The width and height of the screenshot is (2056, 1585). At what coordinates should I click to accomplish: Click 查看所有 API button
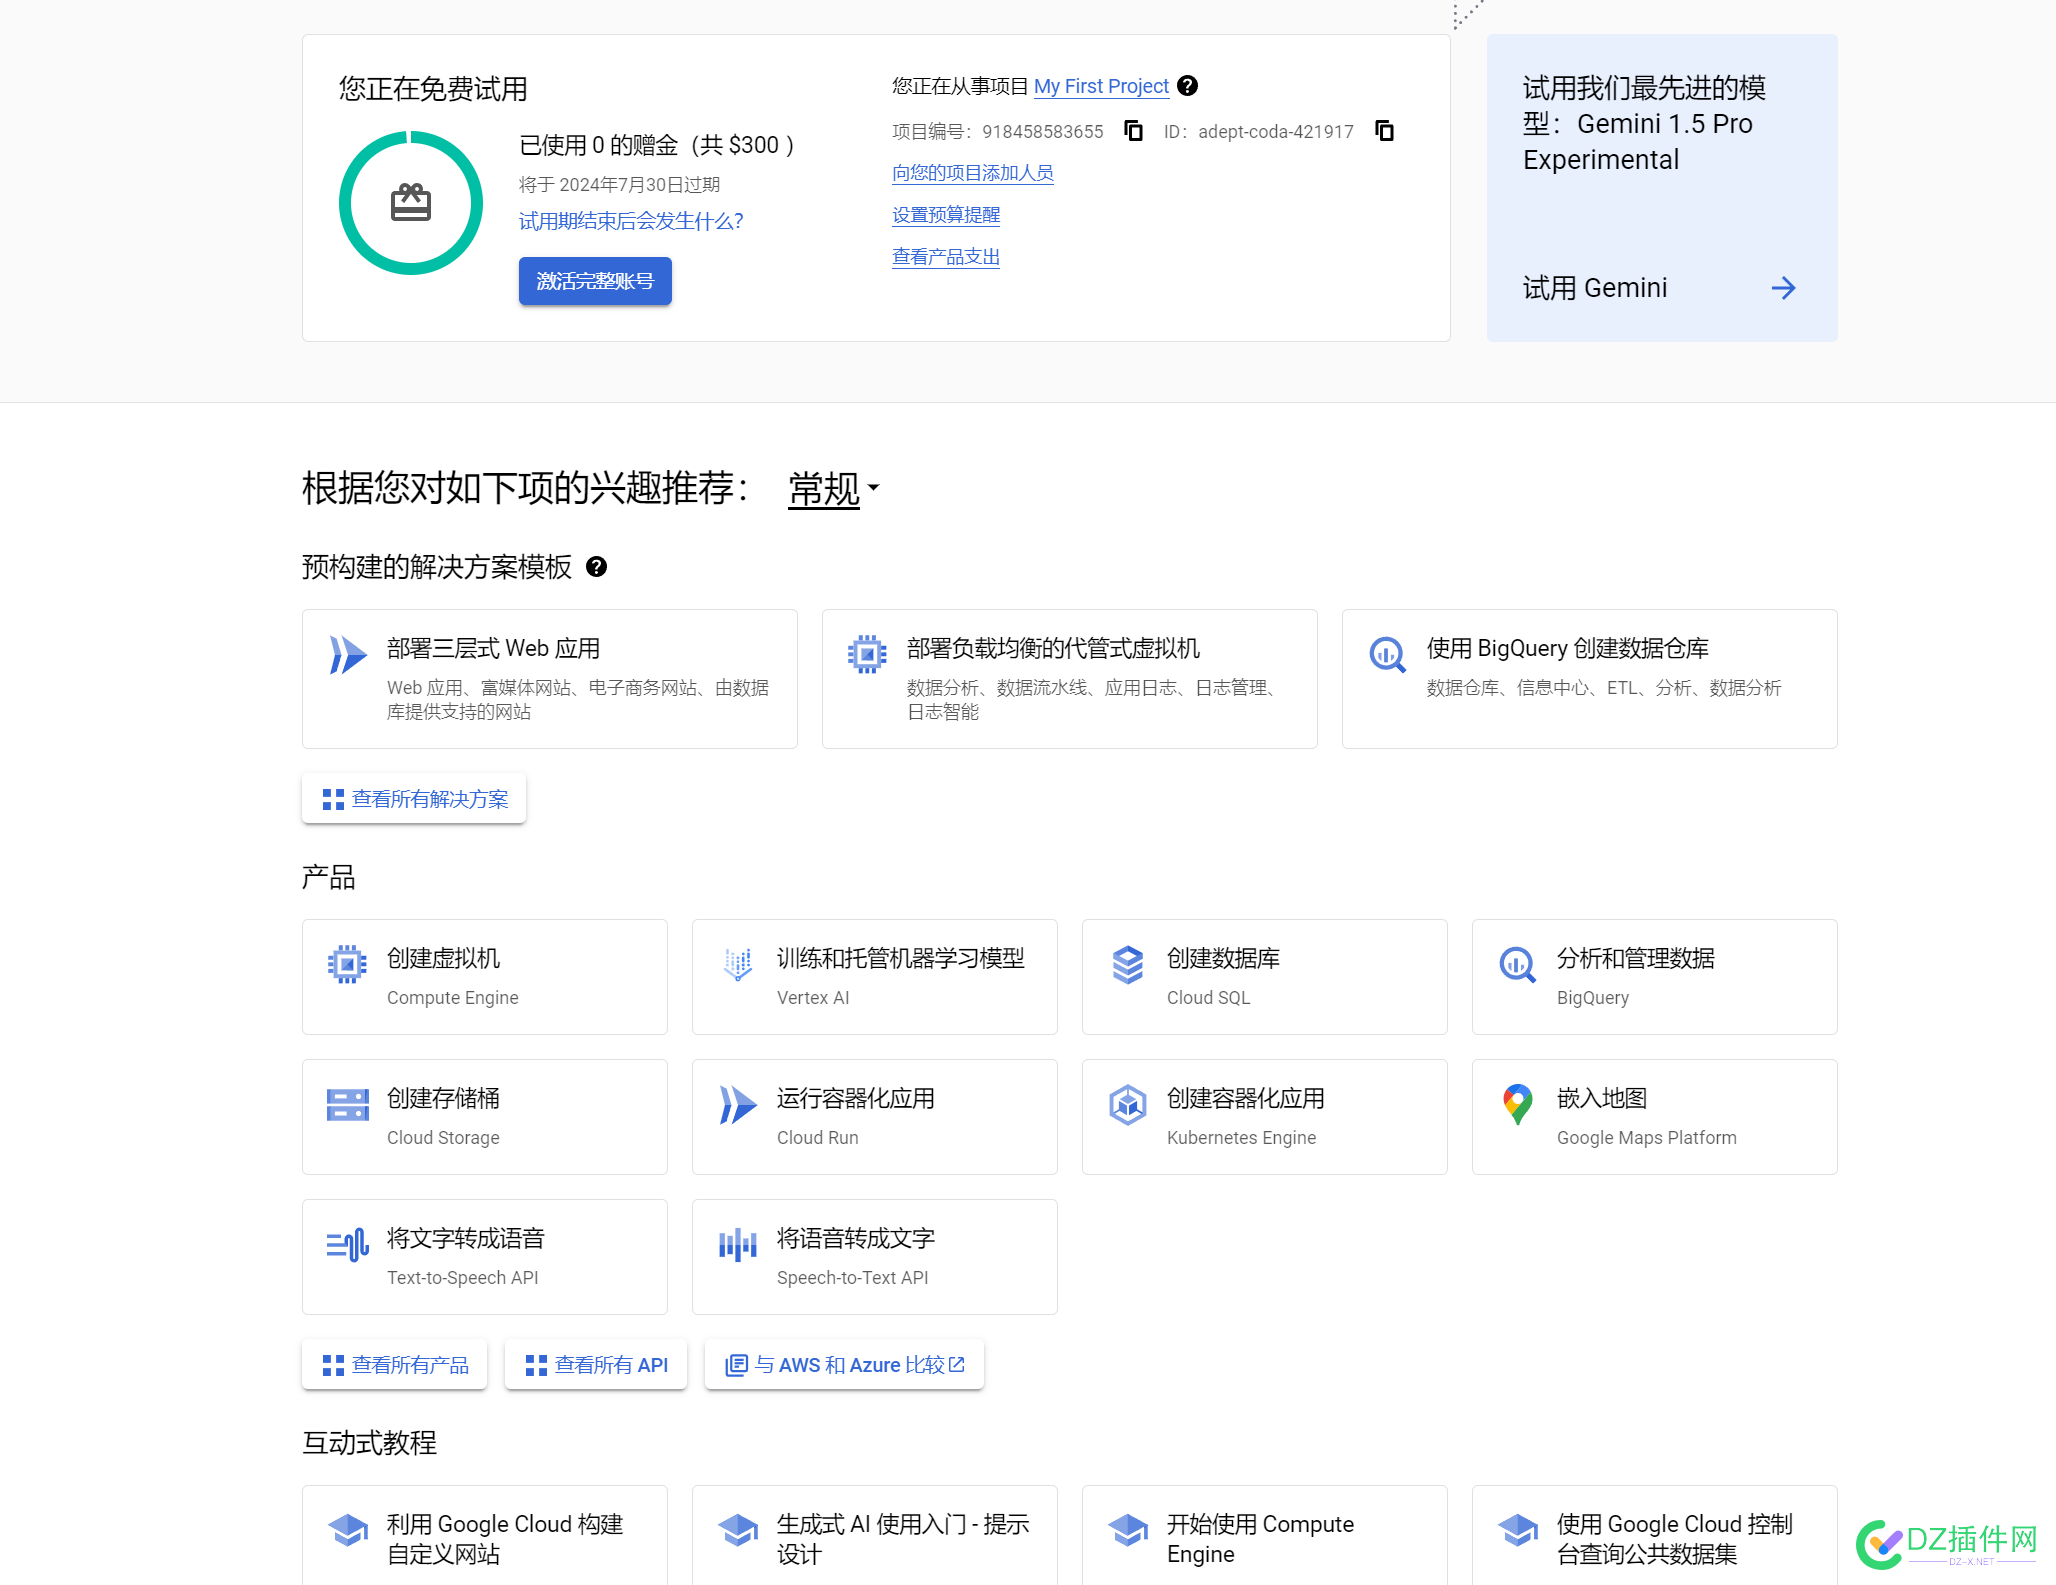(596, 1365)
